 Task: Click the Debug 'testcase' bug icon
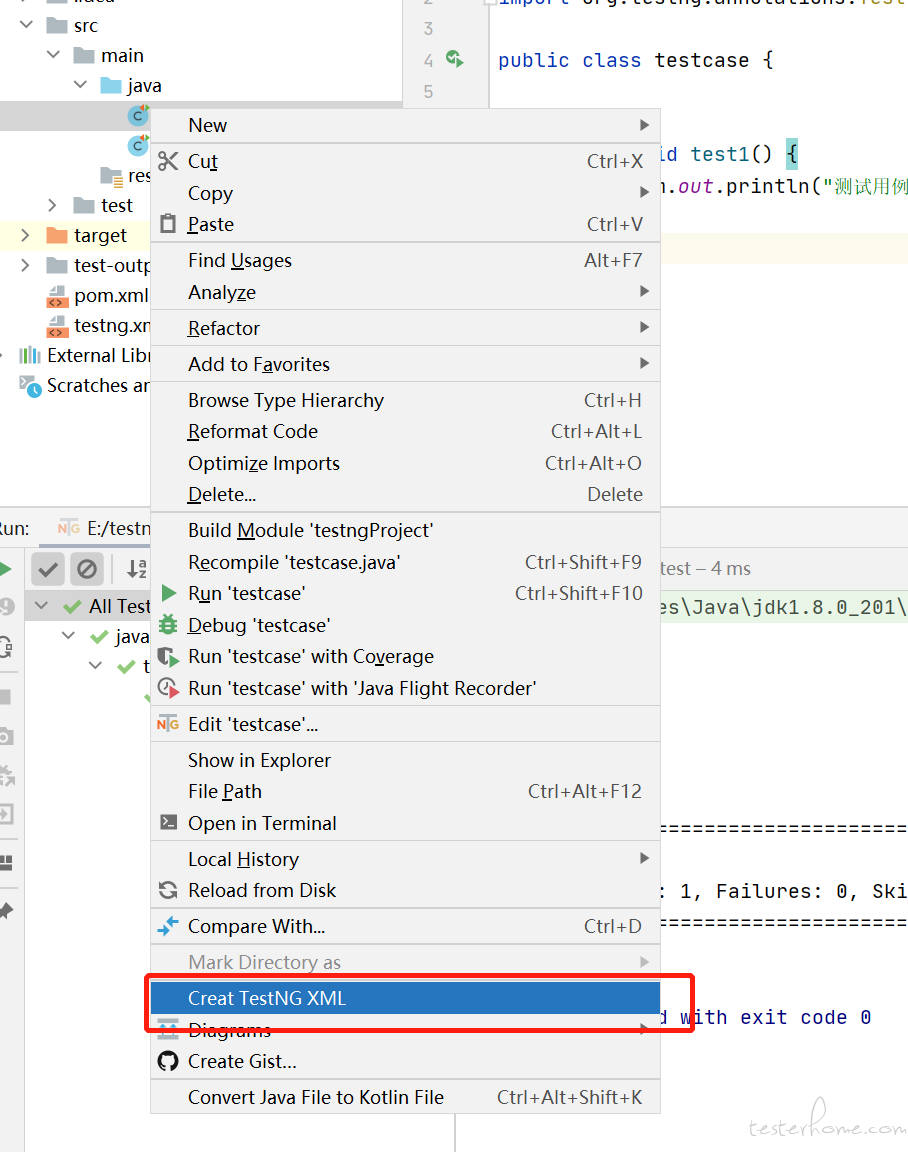tap(168, 624)
